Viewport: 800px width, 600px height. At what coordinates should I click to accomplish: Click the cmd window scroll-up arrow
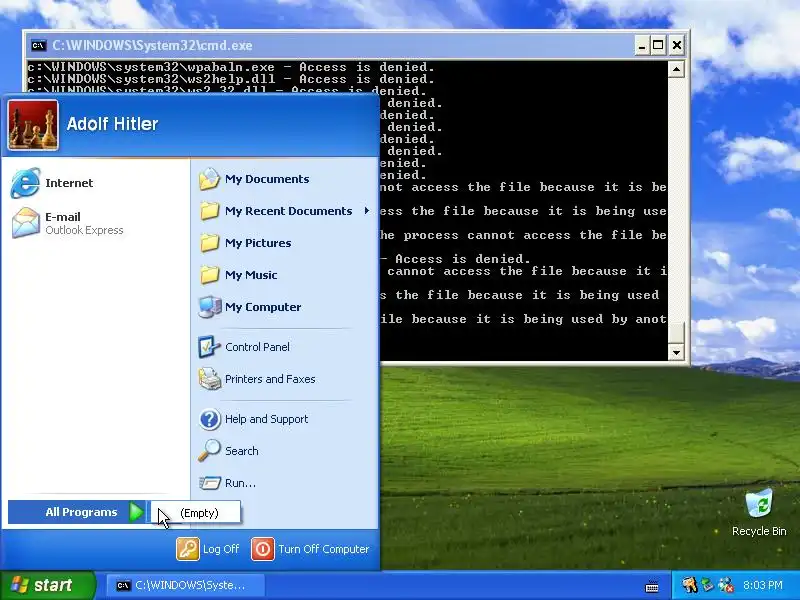pyautogui.click(x=676, y=69)
